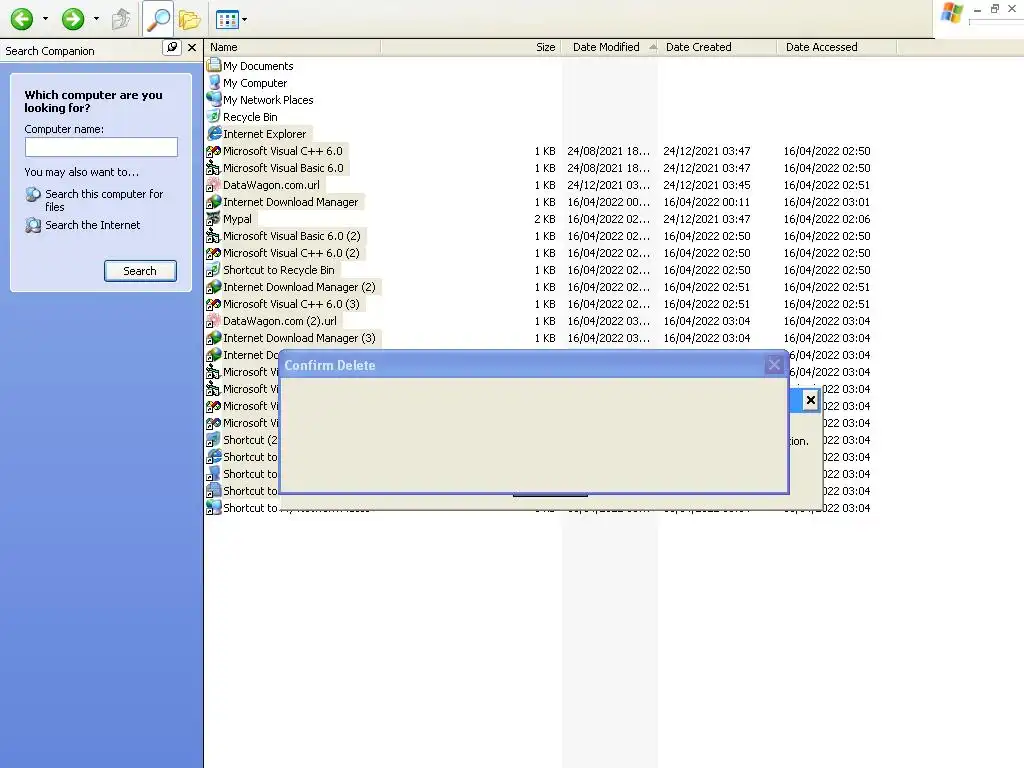Click date created 16/04/2022 00:11
The height and width of the screenshot is (768, 1024).
[707, 202]
